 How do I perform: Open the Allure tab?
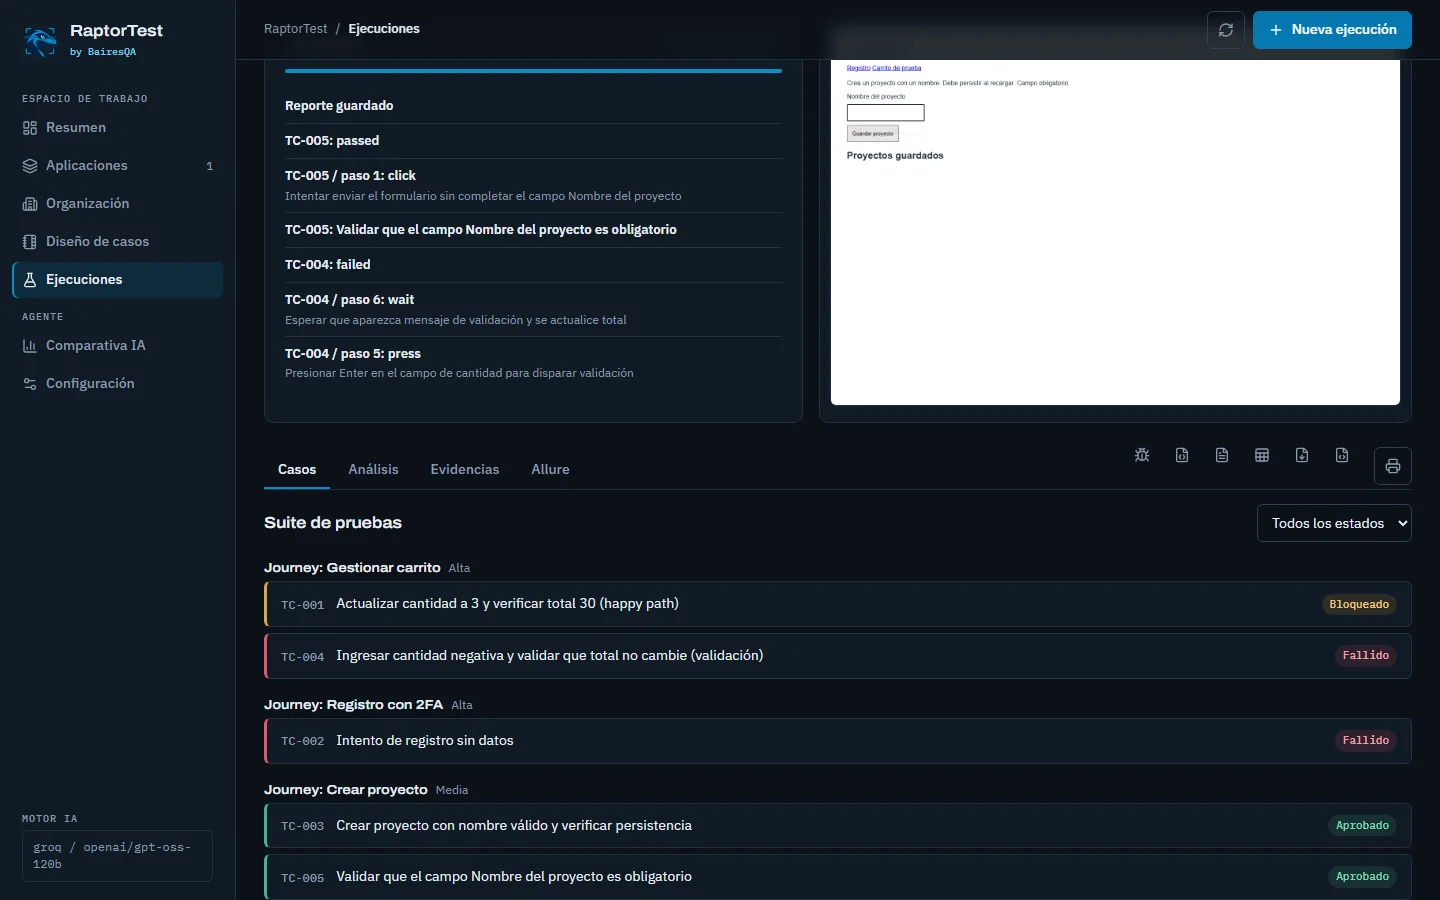click(x=550, y=469)
